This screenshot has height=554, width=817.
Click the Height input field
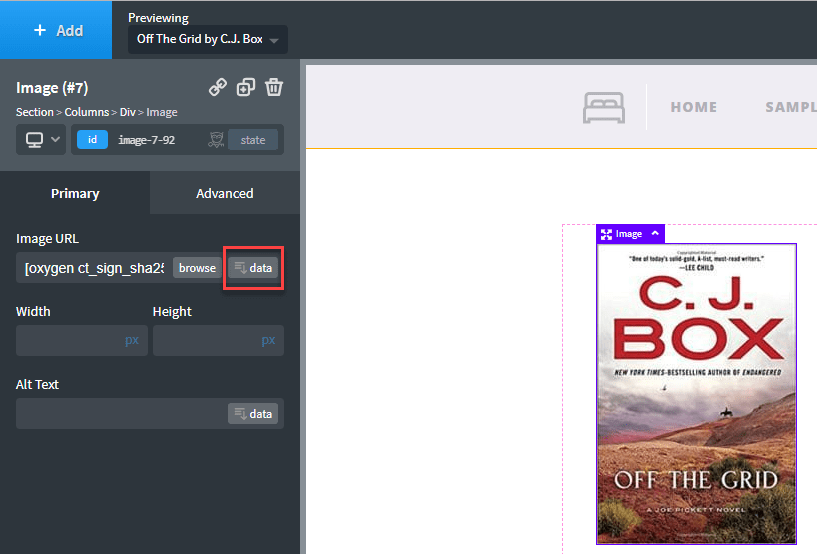coord(207,340)
